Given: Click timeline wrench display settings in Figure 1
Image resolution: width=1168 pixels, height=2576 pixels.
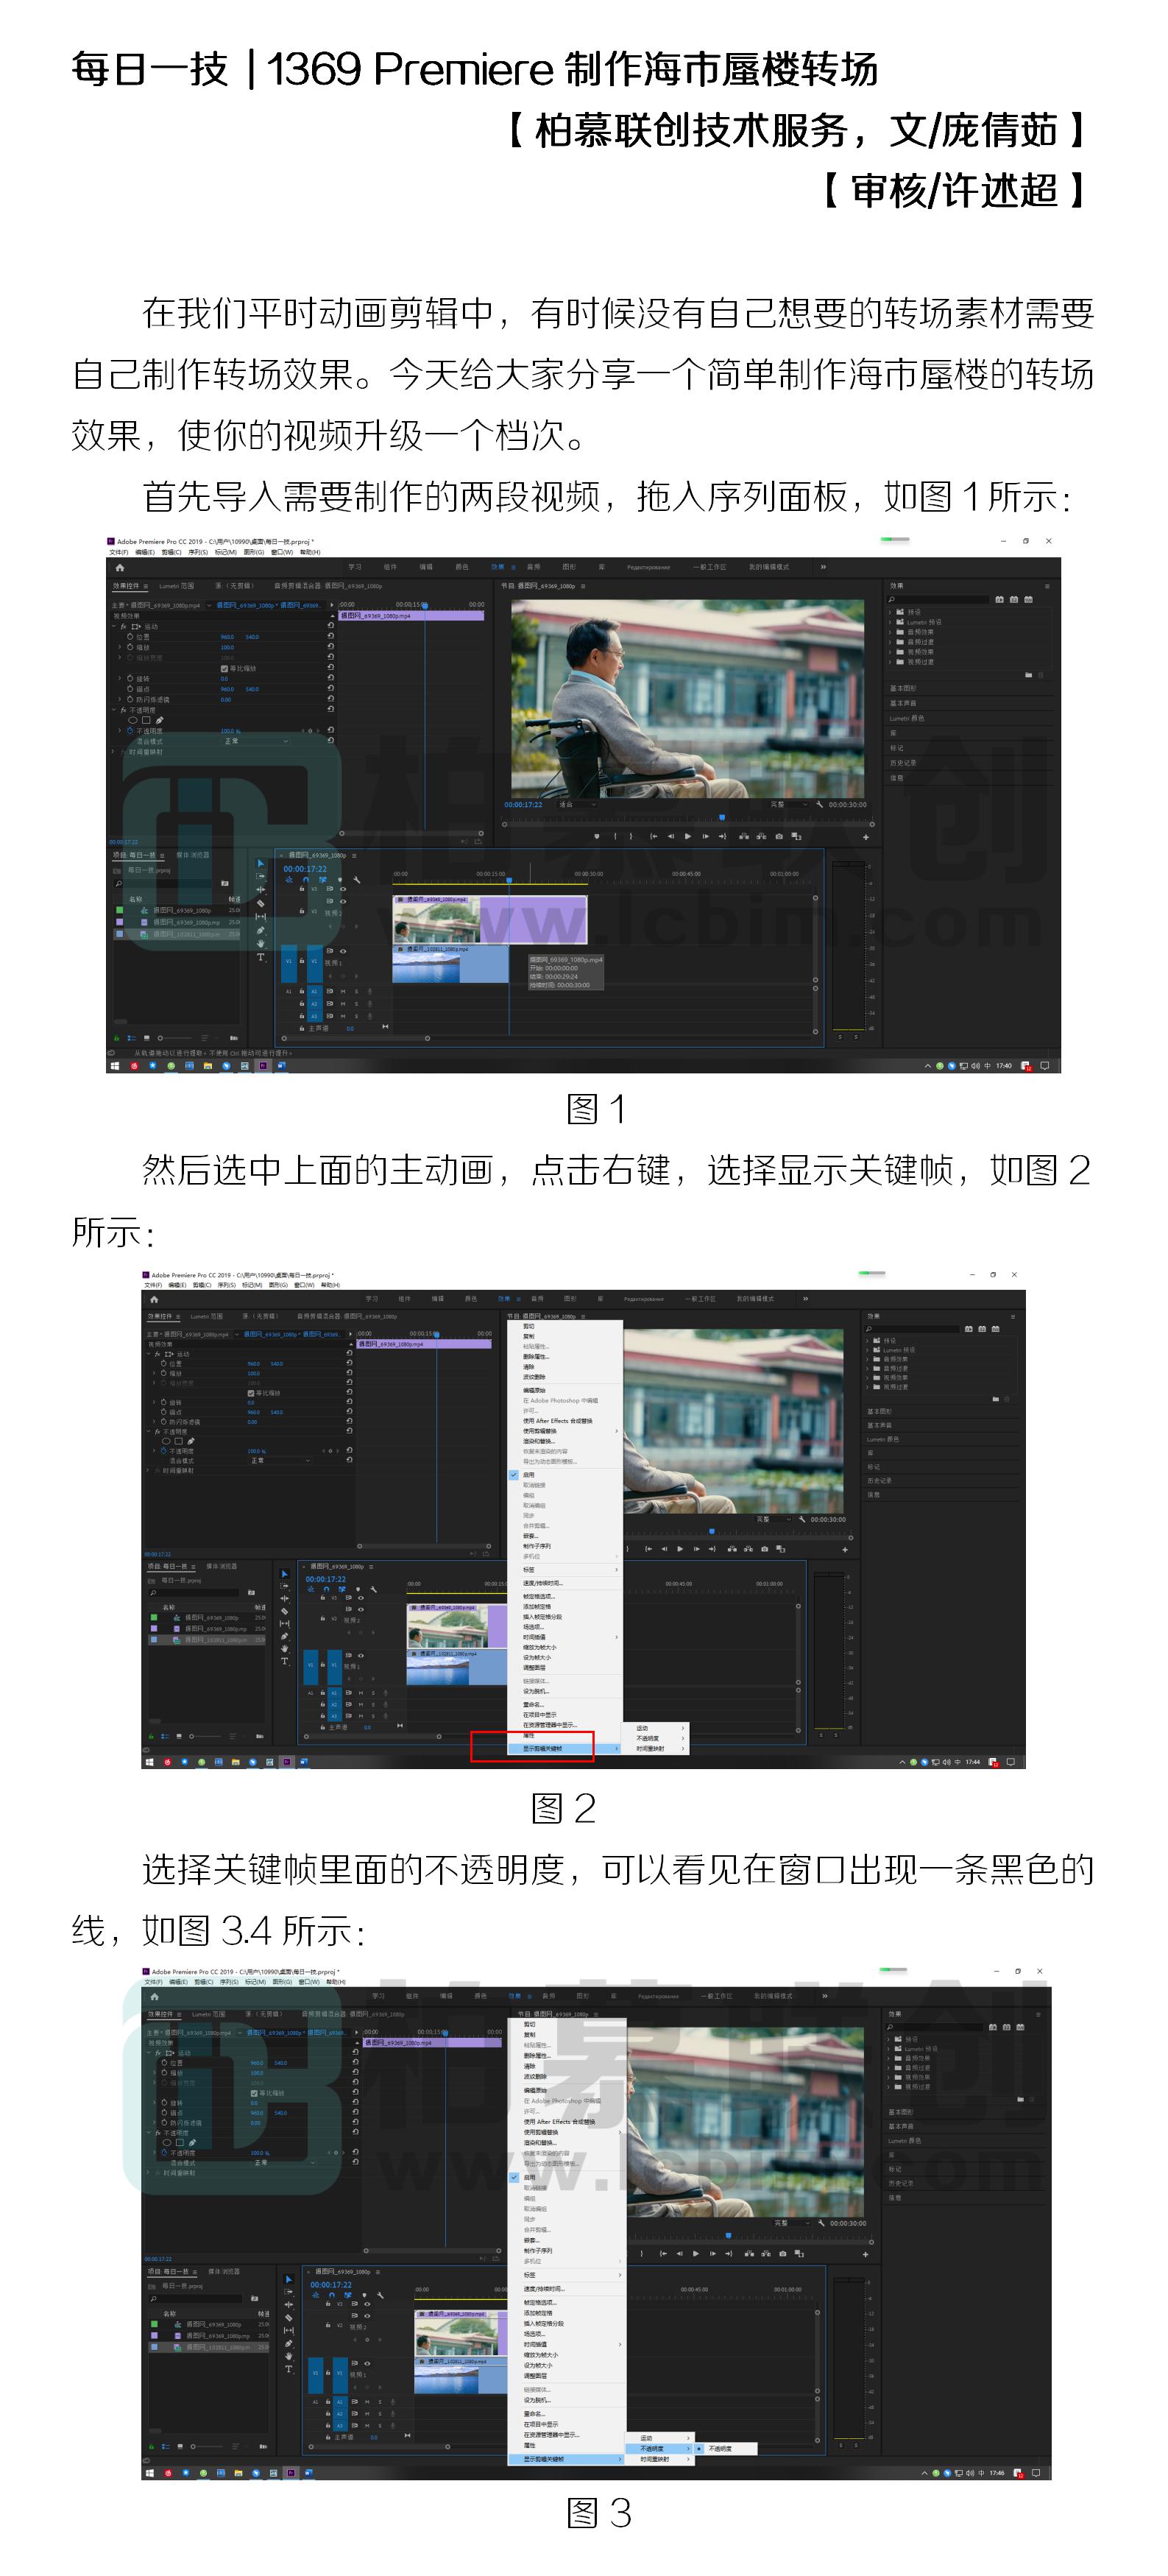Looking at the screenshot, I should click(x=357, y=881).
